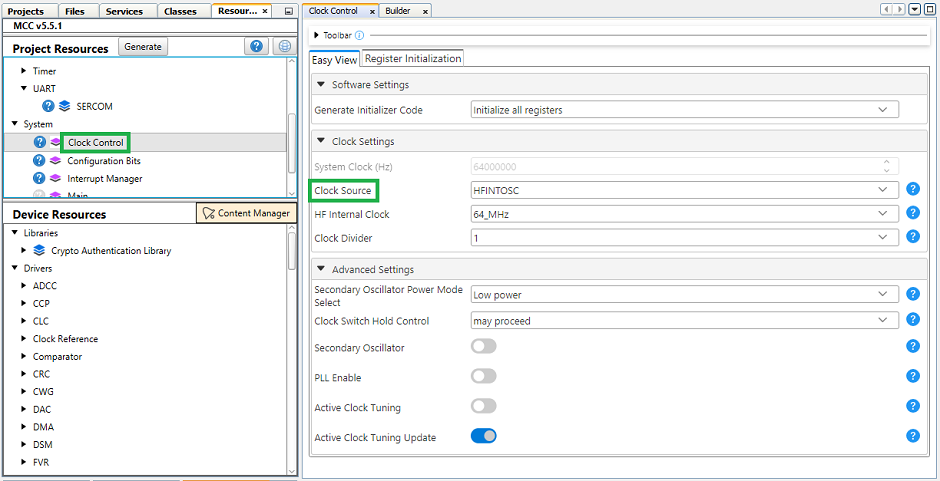Expand the ADCC driver tree node

24,286
